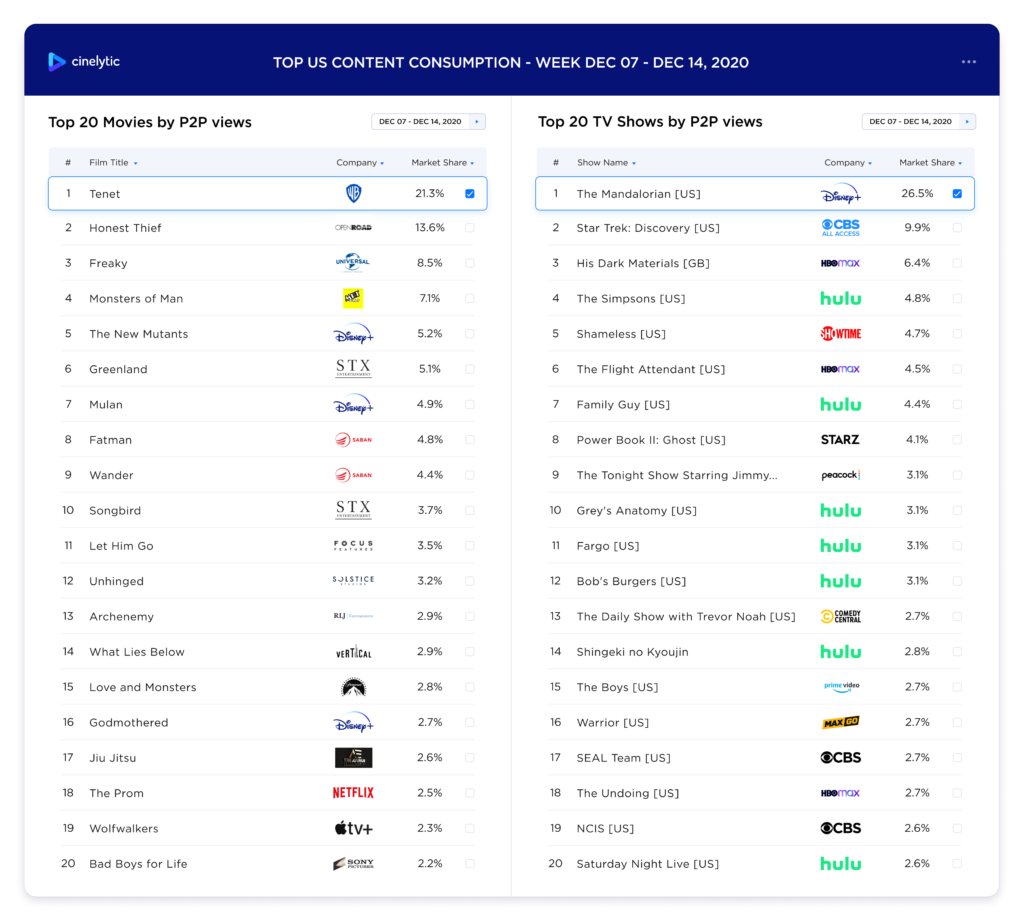The image size is (1024, 921).
Task: Open the Greenland movie title
Action: click(x=118, y=369)
